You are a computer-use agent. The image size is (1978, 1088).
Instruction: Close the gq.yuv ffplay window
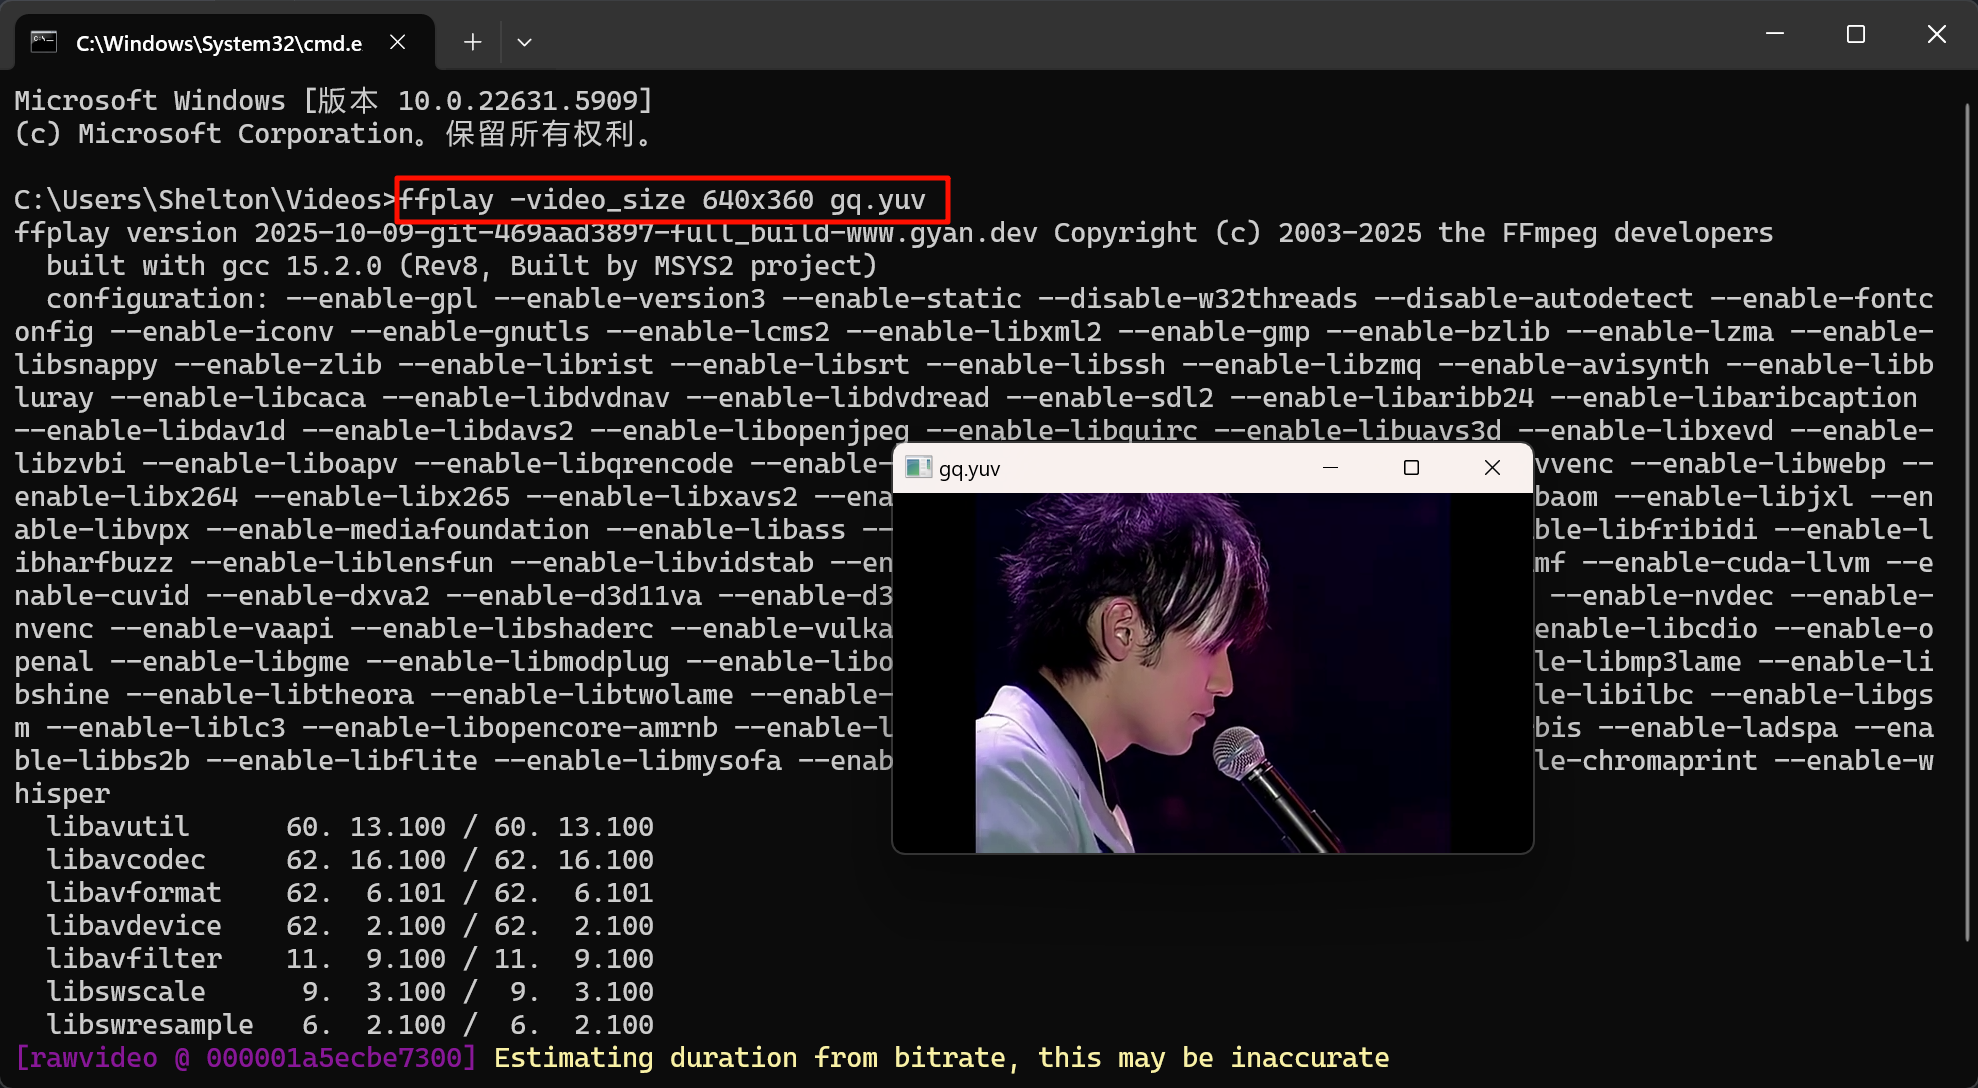tap(1492, 468)
